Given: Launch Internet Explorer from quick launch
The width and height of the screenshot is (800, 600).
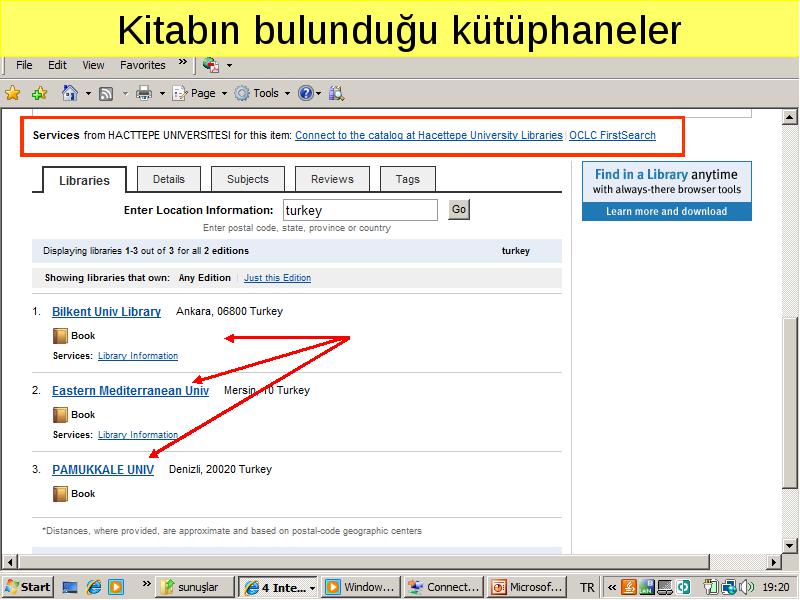Looking at the screenshot, I should (x=93, y=587).
